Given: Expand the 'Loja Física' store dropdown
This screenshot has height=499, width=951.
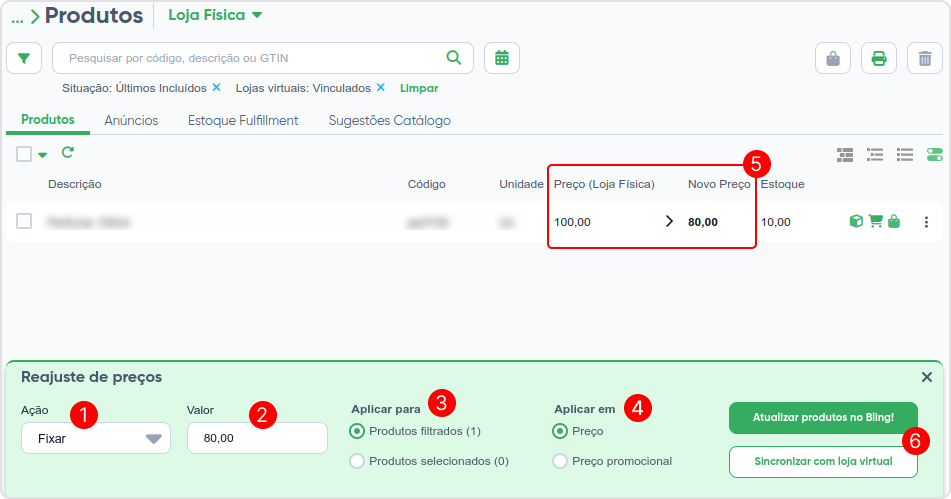Looking at the screenshot, I should click(x=215, y=15).
